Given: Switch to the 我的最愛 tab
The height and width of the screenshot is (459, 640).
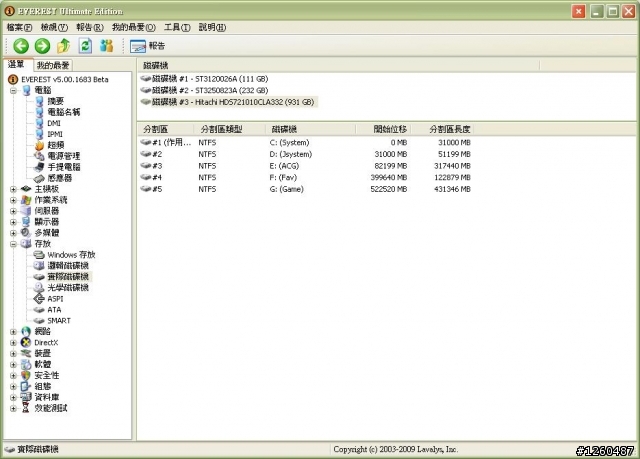Looking at the screenshot, I should tap(53, 65).
